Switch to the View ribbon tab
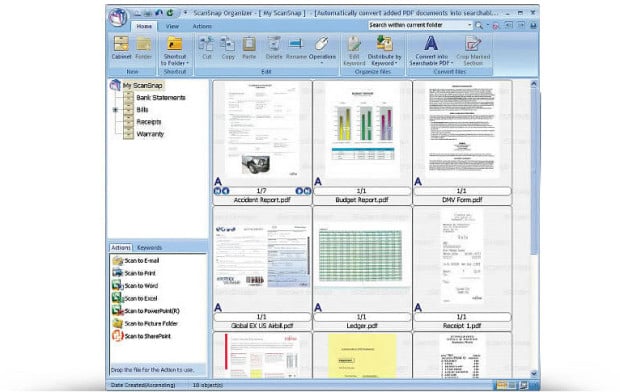Screen dimensions: 620x392 [172, 26]
